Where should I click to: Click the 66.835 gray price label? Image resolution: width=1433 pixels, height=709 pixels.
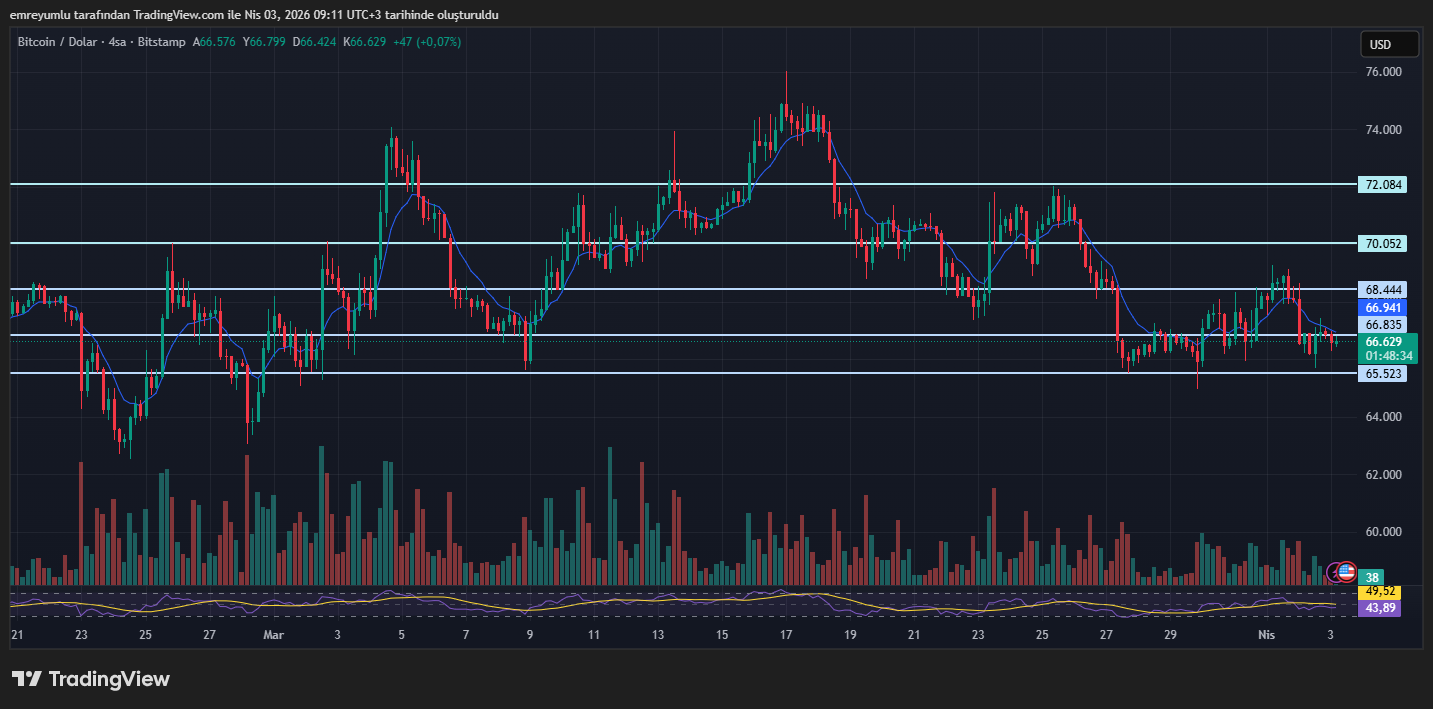coord(1382,325)
